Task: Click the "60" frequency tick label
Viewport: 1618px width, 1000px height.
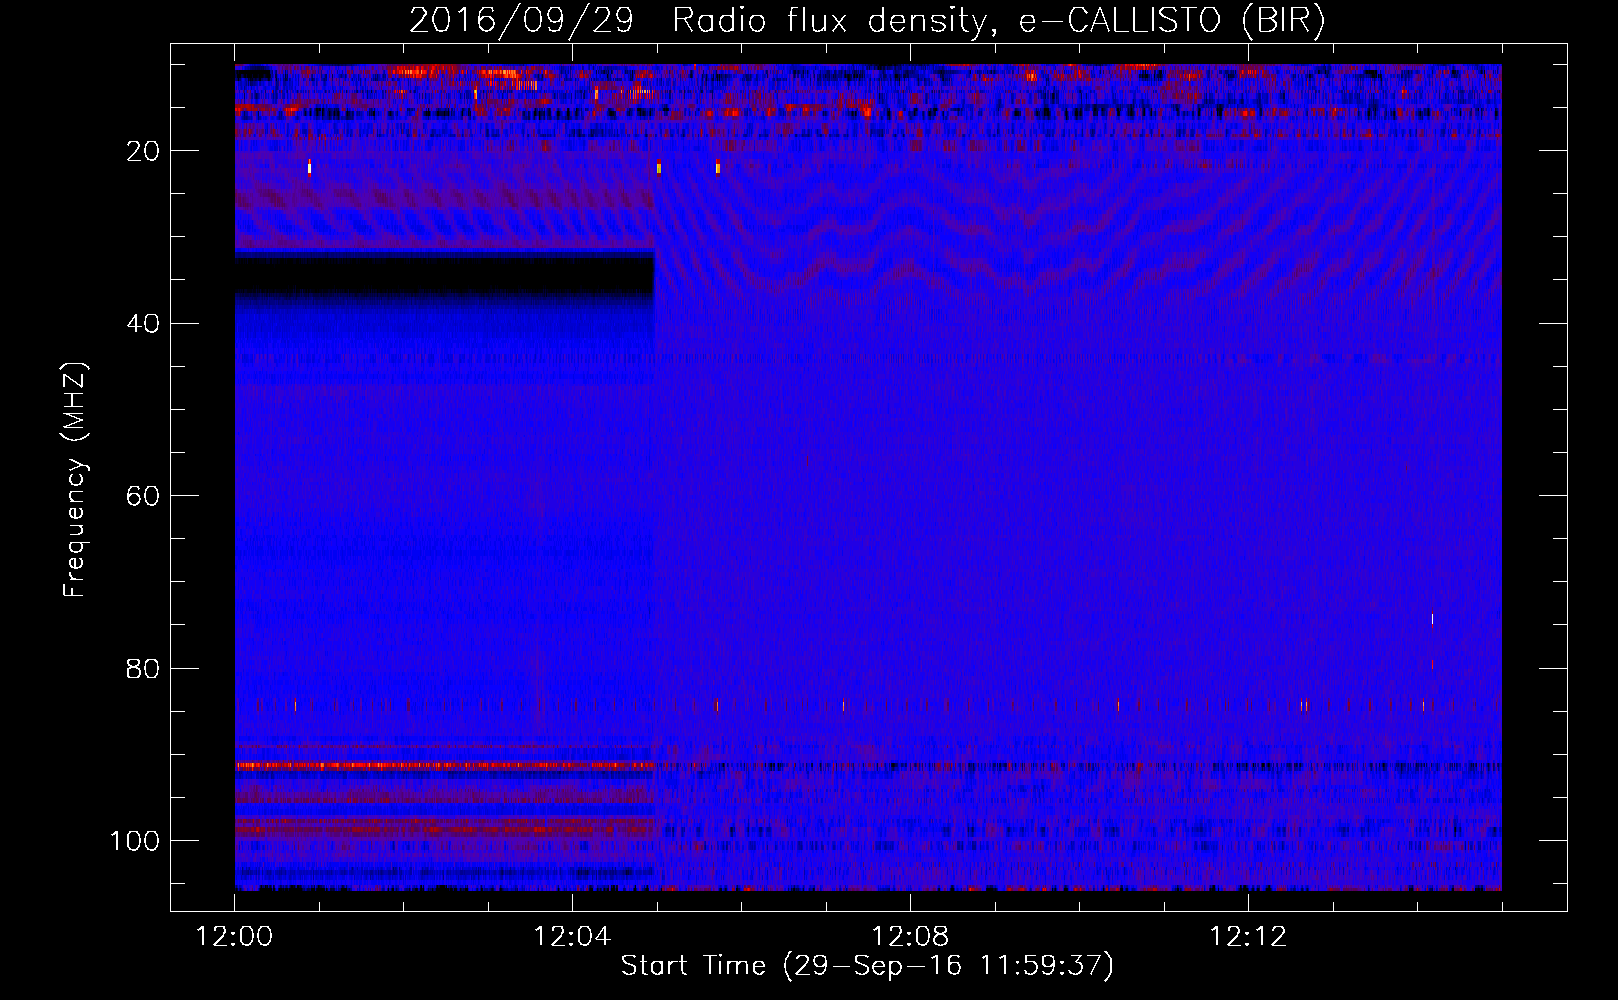Action: pyautogui.click(x=144, y=496)
